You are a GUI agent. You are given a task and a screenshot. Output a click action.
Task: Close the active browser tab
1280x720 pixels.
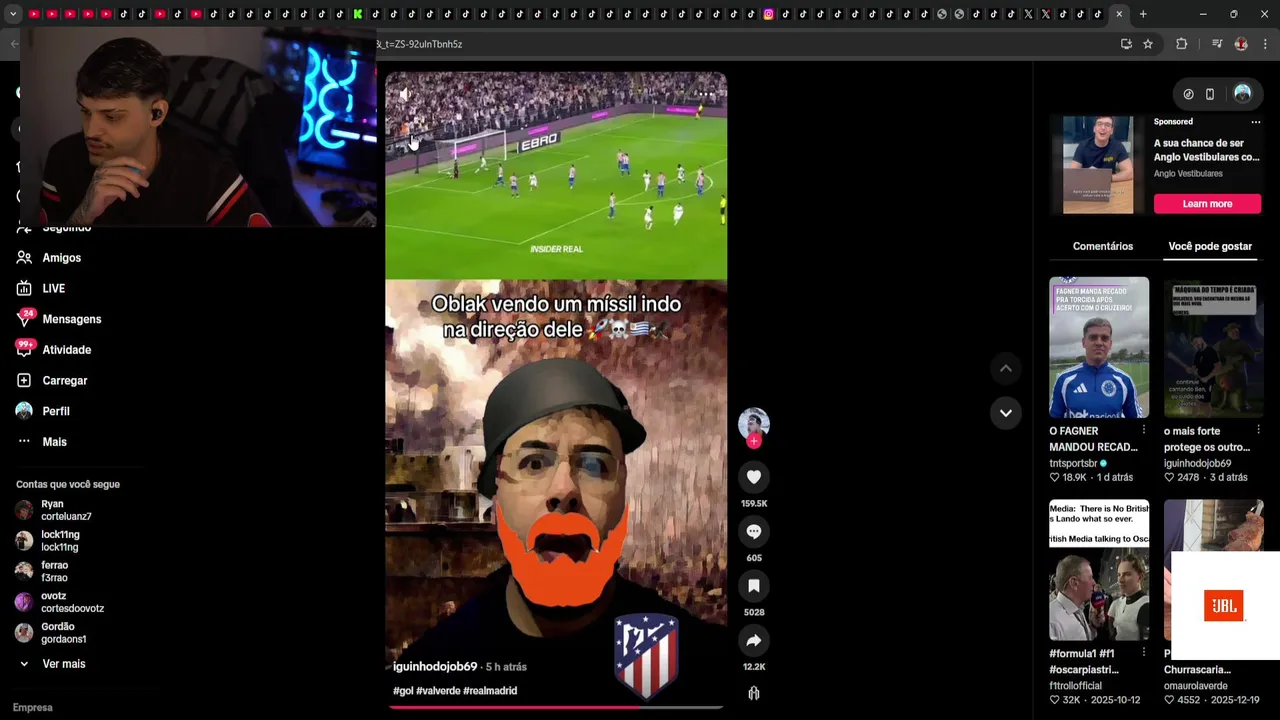pos(1119,14)
